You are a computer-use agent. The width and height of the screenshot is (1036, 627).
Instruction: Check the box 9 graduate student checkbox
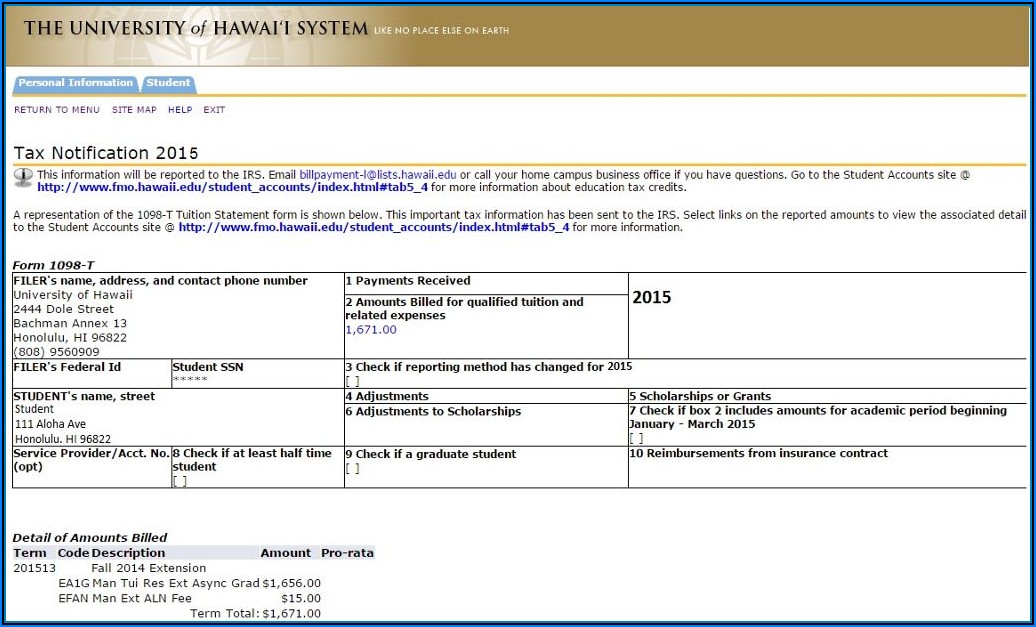pyautogui.click(x=352, y=468)
